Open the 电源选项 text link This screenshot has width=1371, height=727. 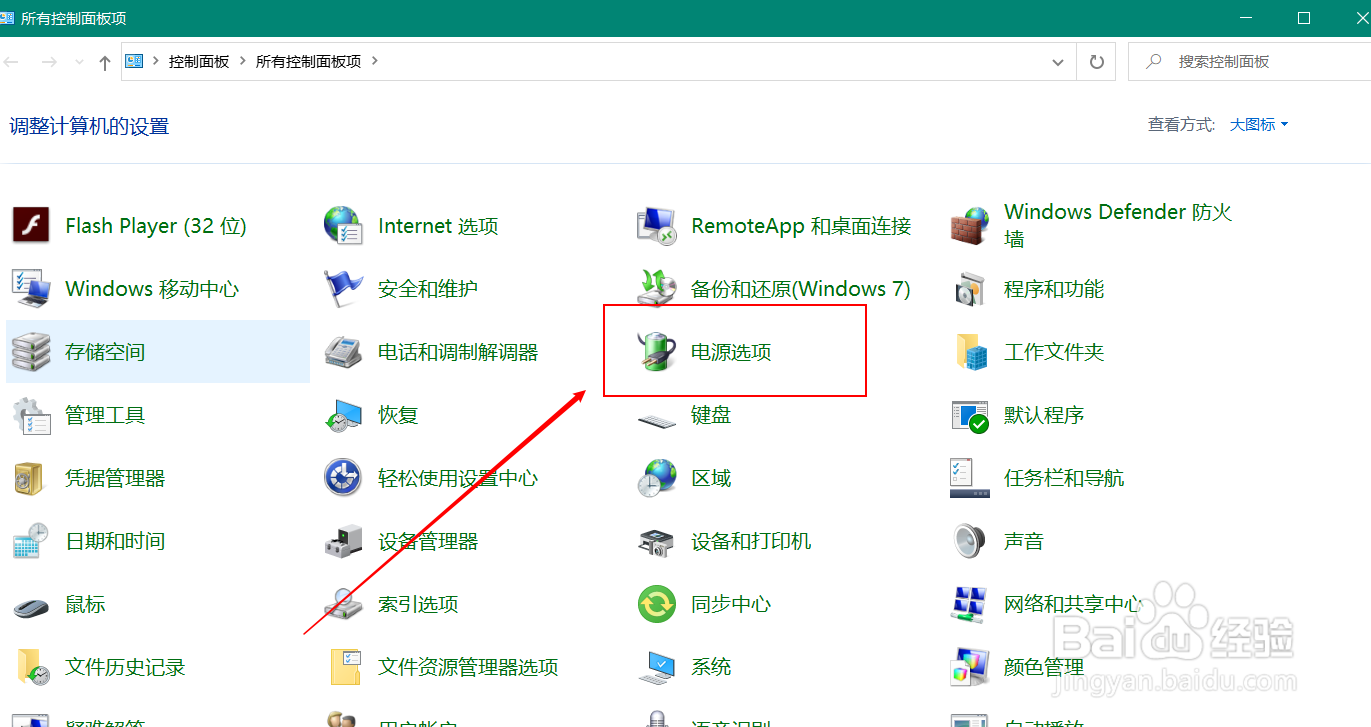pyautogui.click(x=731, y=352)
